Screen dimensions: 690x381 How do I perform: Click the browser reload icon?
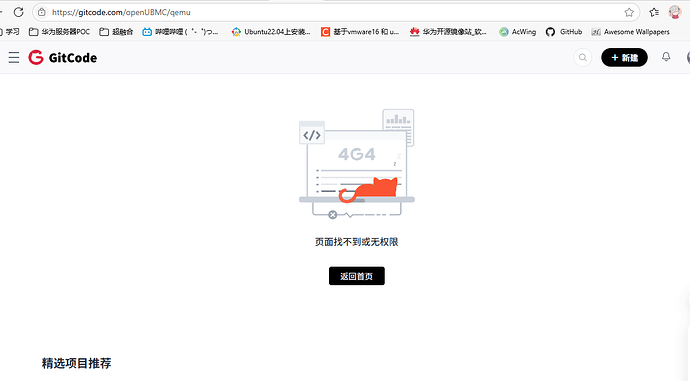click(x=18, y=12)
